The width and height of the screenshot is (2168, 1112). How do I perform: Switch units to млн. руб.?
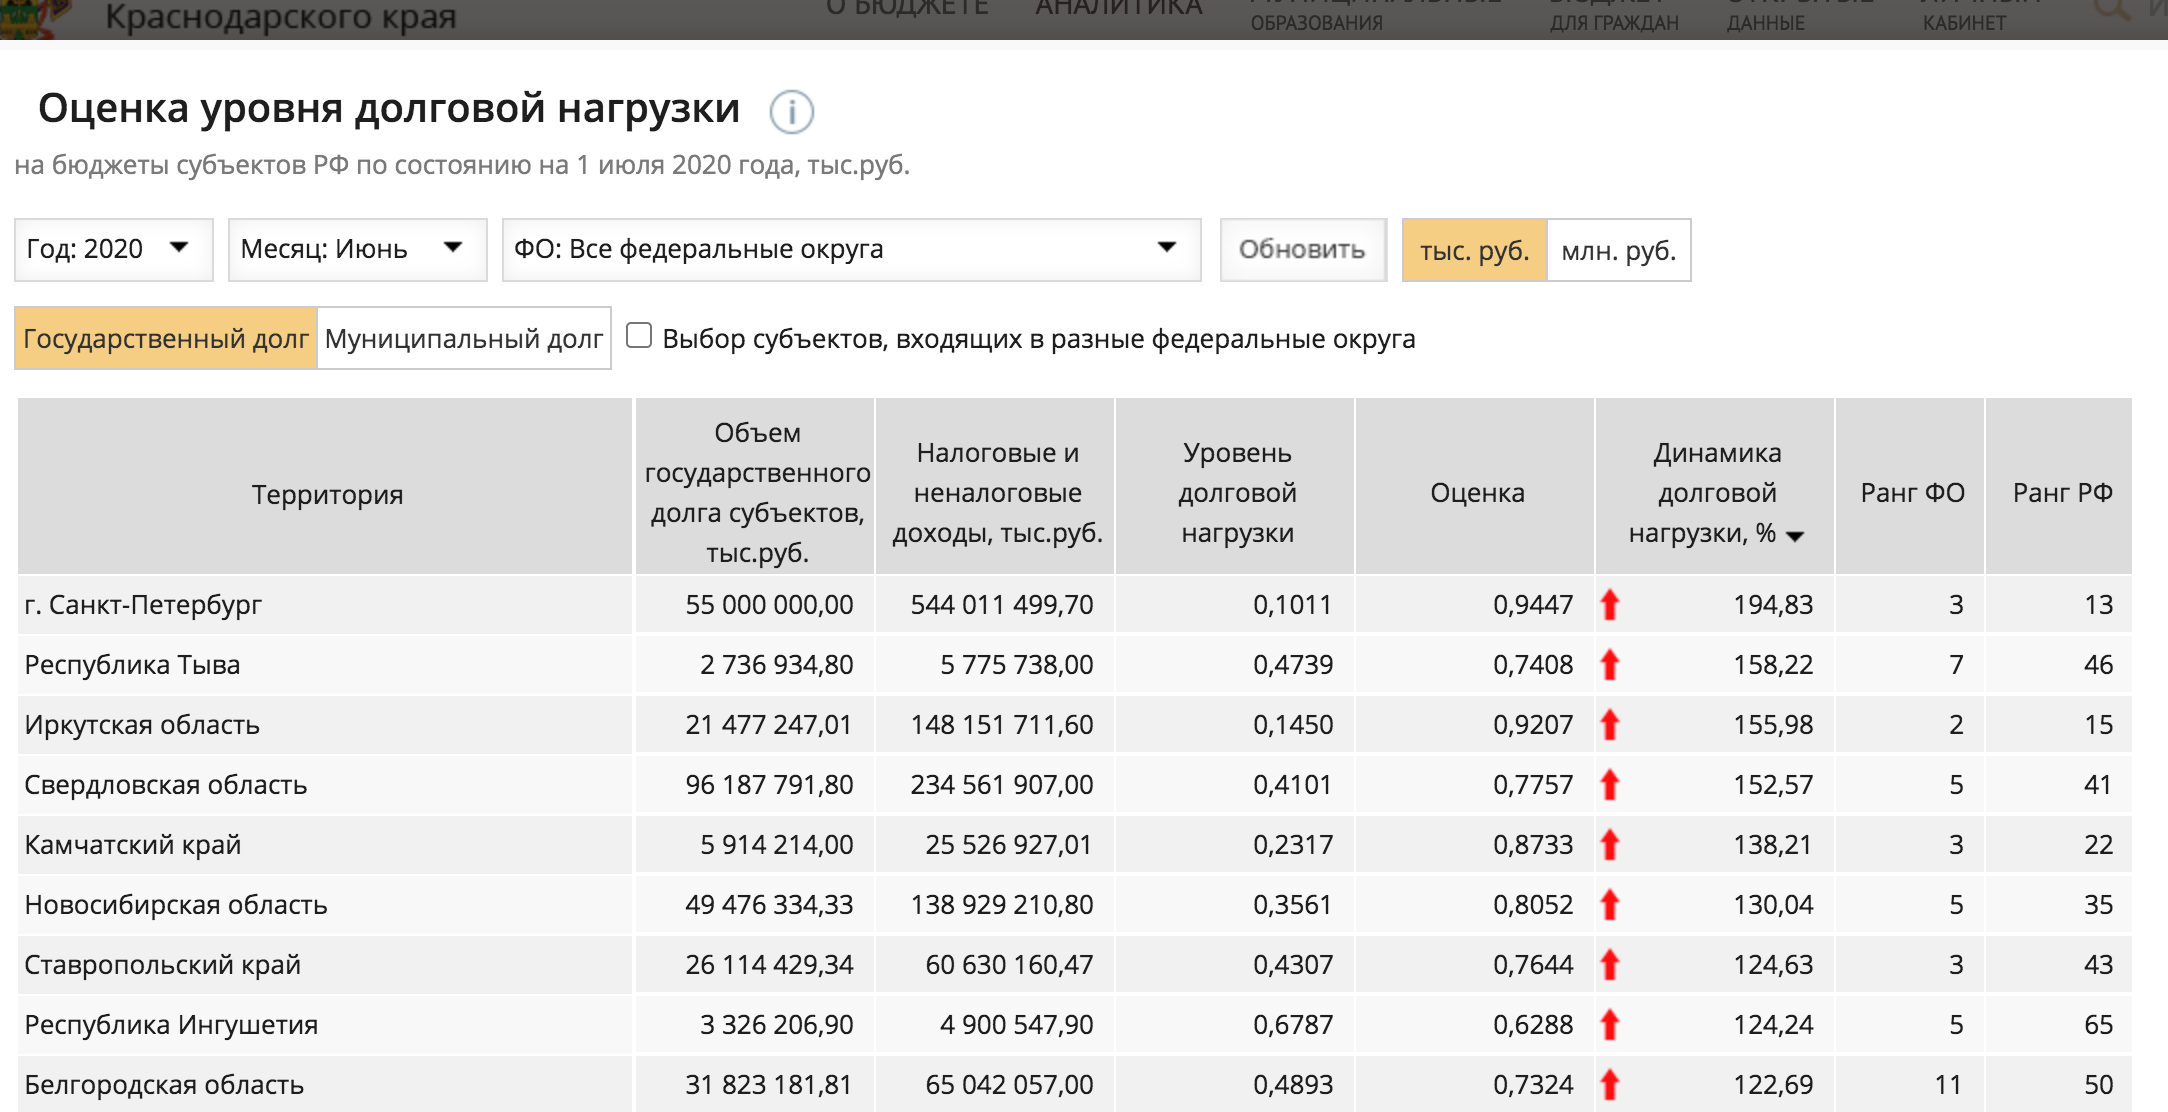coord(1618,250)
